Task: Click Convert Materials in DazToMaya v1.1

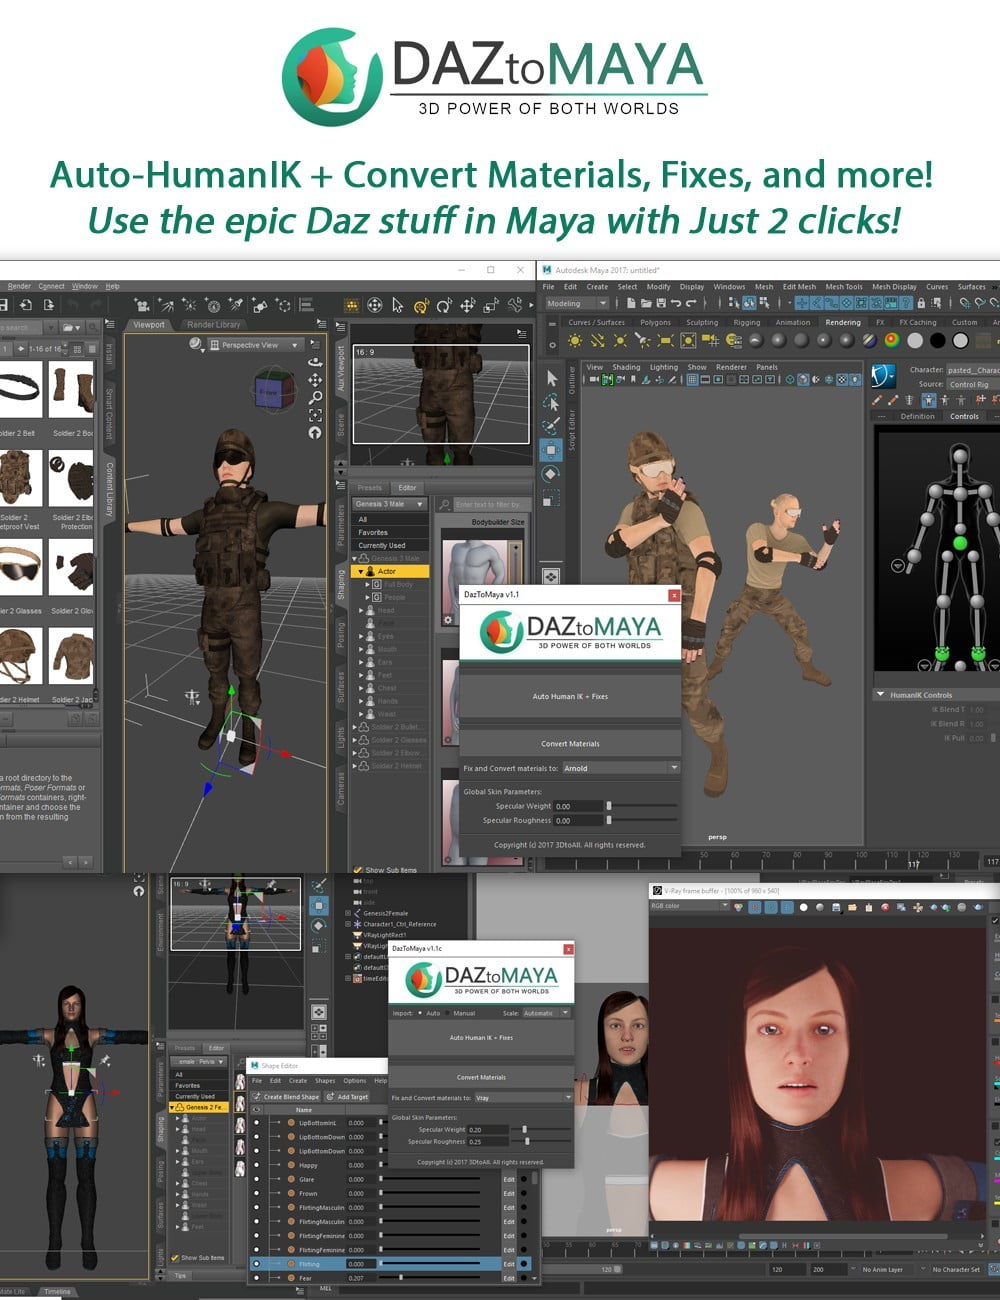Action: pyautogui.click(x=570, y=743)
